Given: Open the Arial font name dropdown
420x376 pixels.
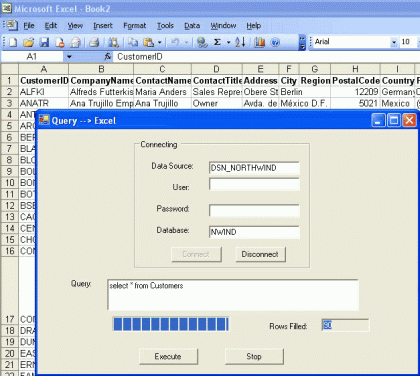Looking at the screenshot, I should pos(394,42).
